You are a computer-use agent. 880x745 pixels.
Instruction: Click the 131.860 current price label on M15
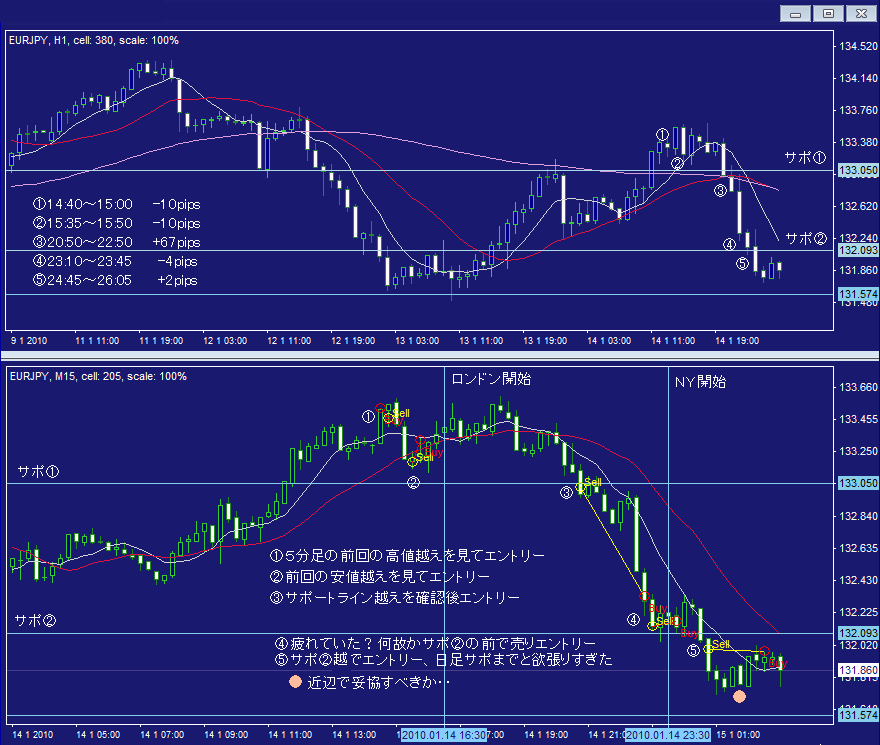point(858,670)
